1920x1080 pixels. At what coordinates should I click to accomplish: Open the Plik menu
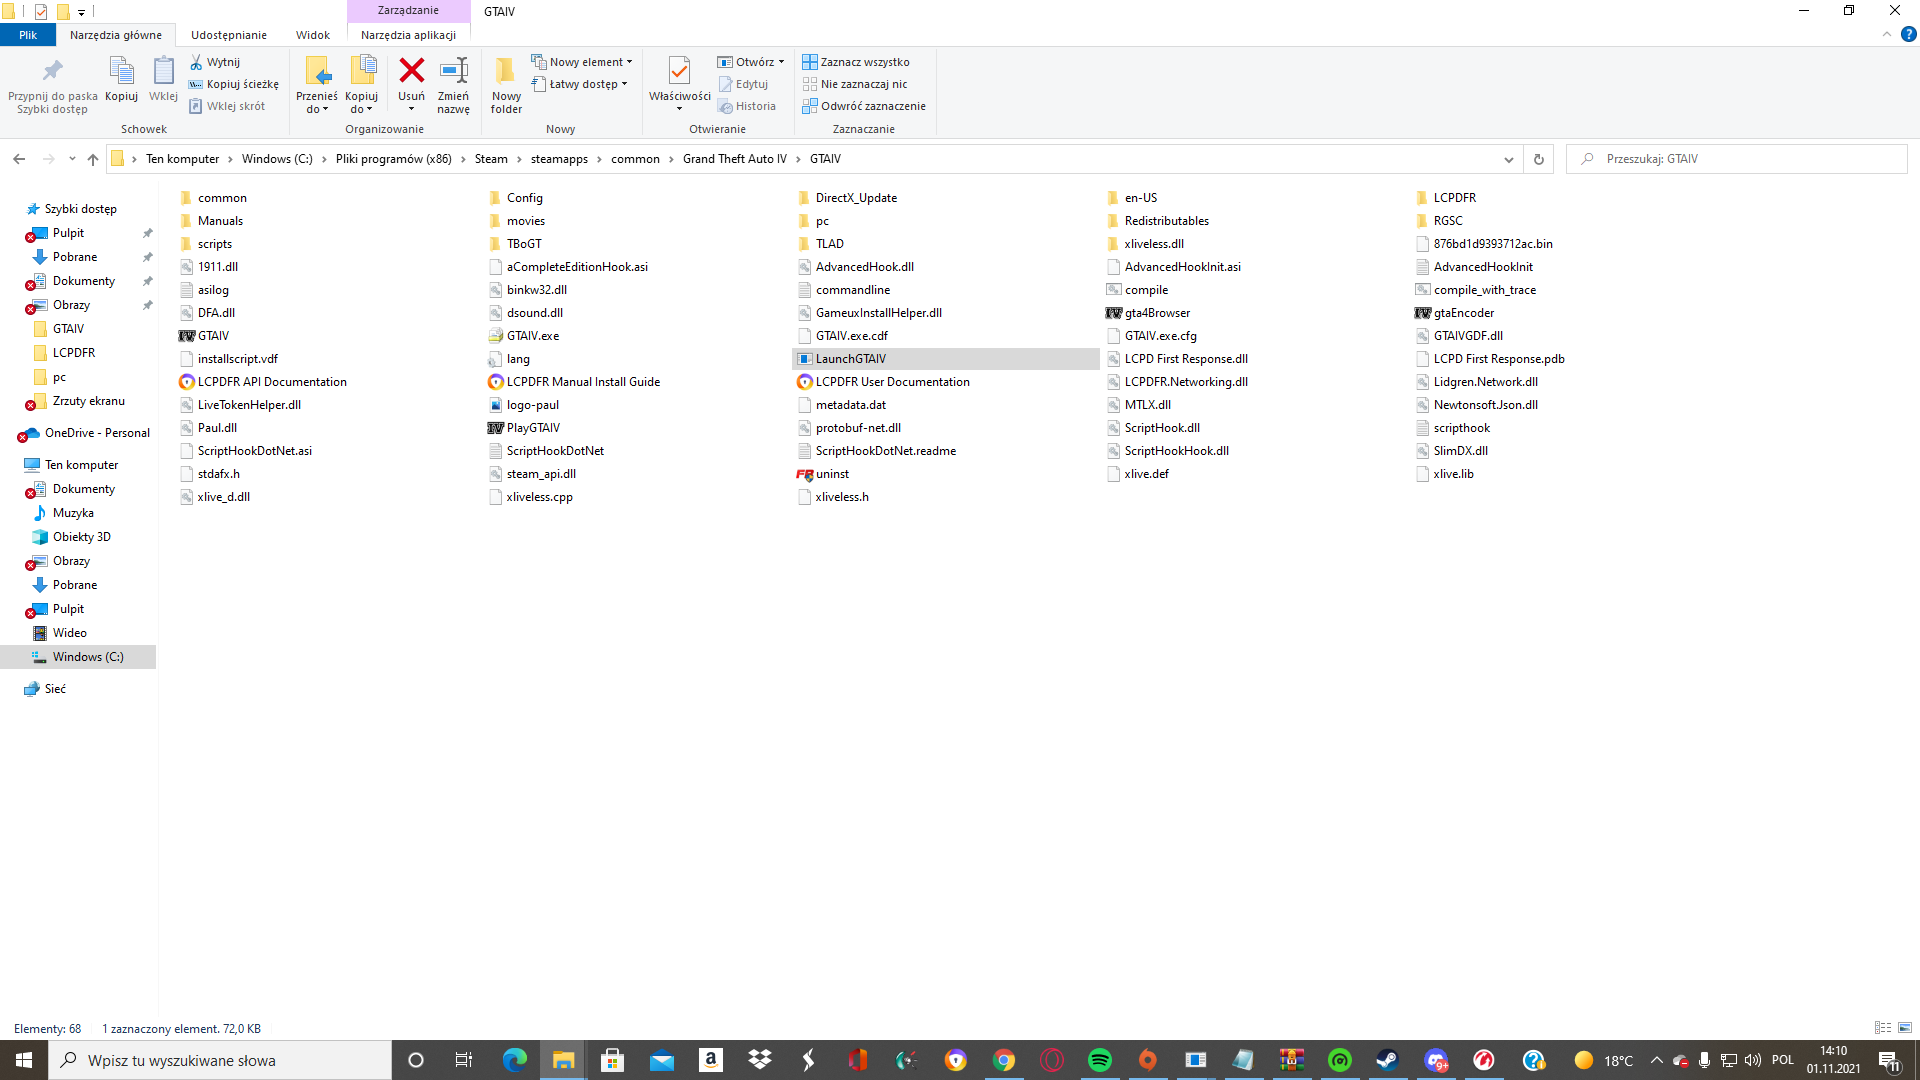point(28,35)
